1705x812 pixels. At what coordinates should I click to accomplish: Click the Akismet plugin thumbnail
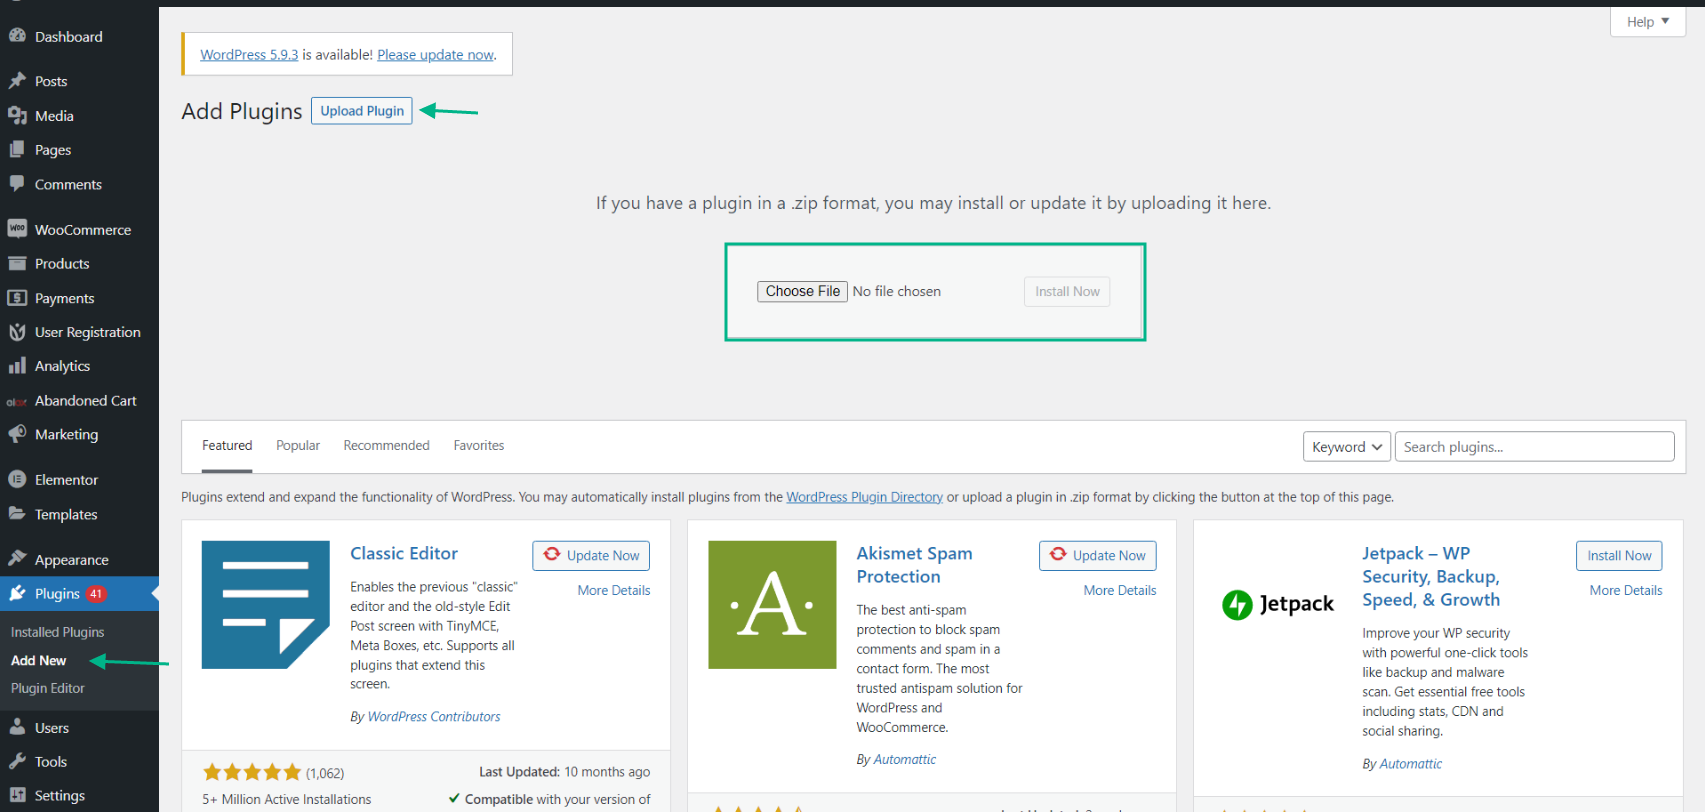[772, 605]
